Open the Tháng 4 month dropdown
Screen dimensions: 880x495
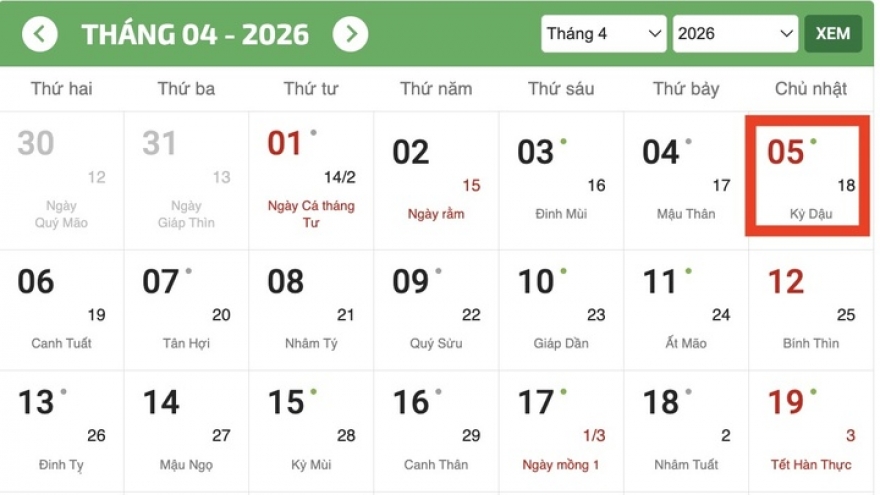[x=604, y=34]
